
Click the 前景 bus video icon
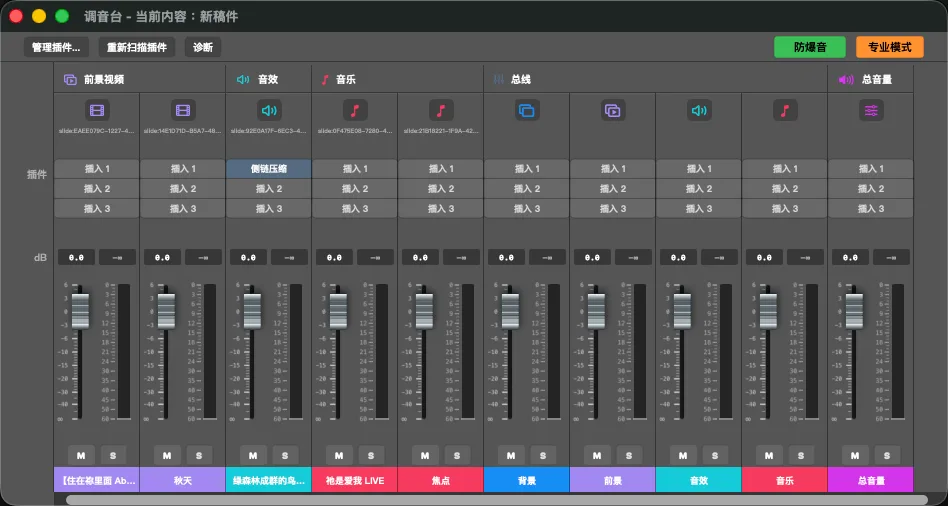coord(612,110)
